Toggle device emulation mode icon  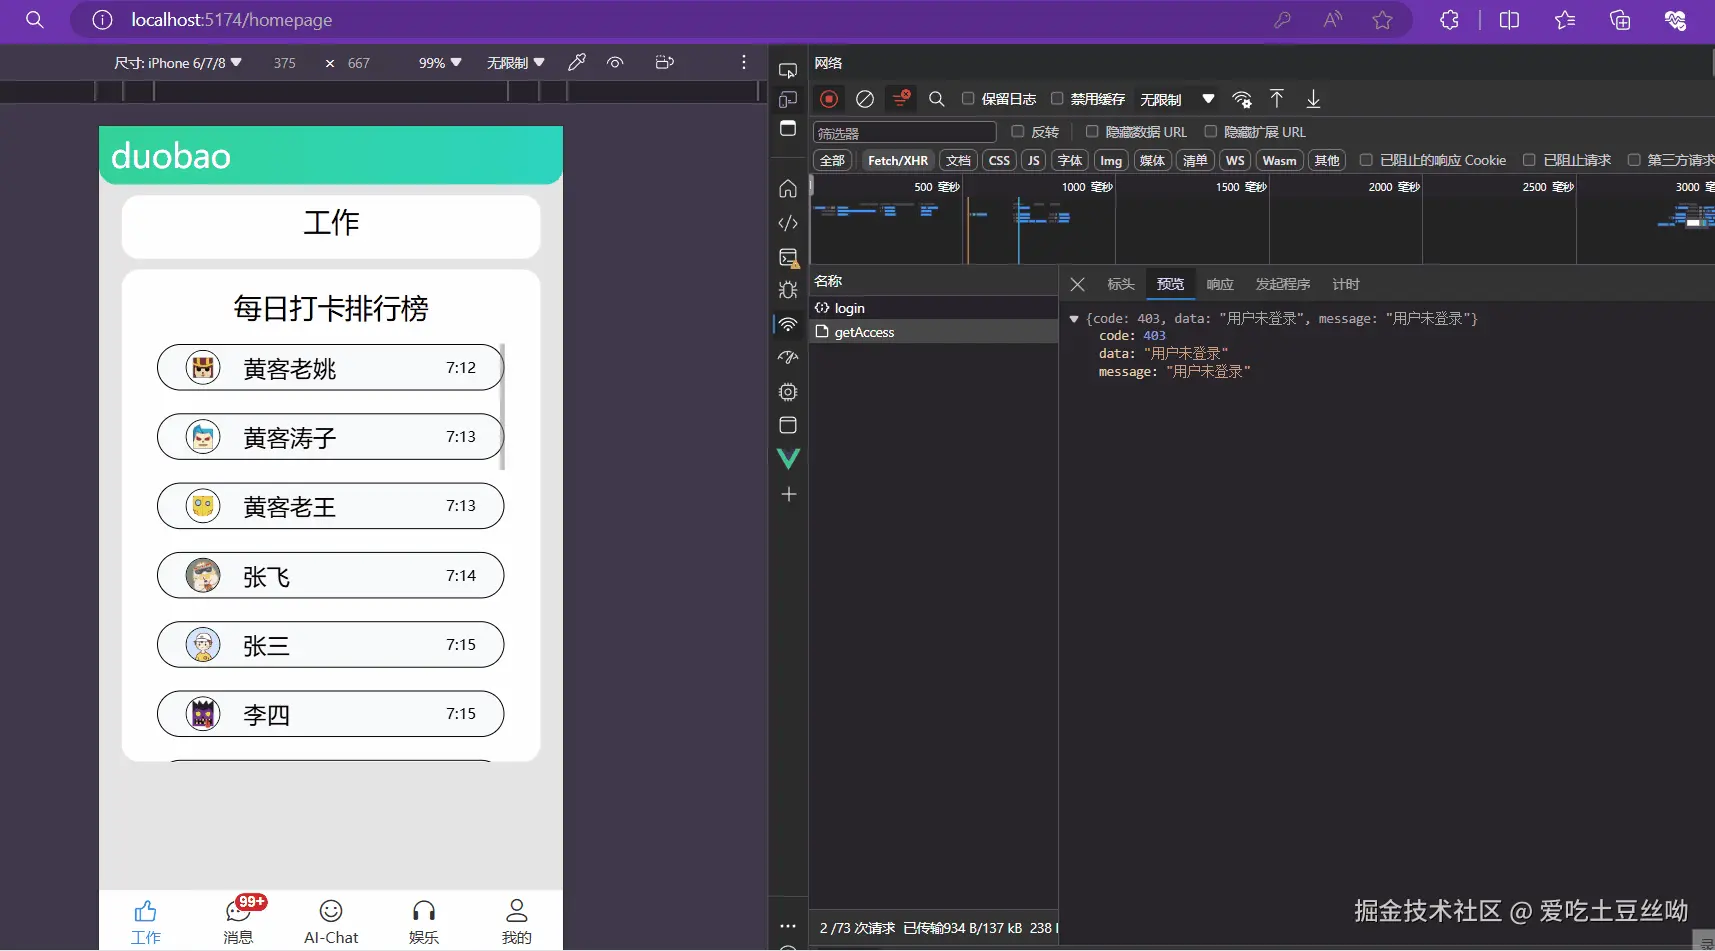pos(788,100)
